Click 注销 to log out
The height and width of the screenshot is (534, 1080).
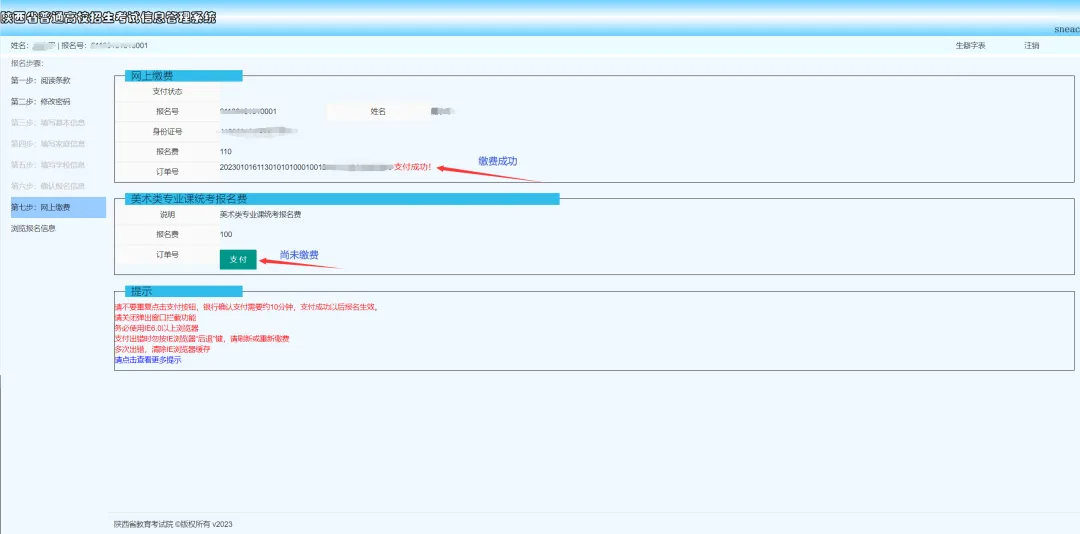[1031, 46]
